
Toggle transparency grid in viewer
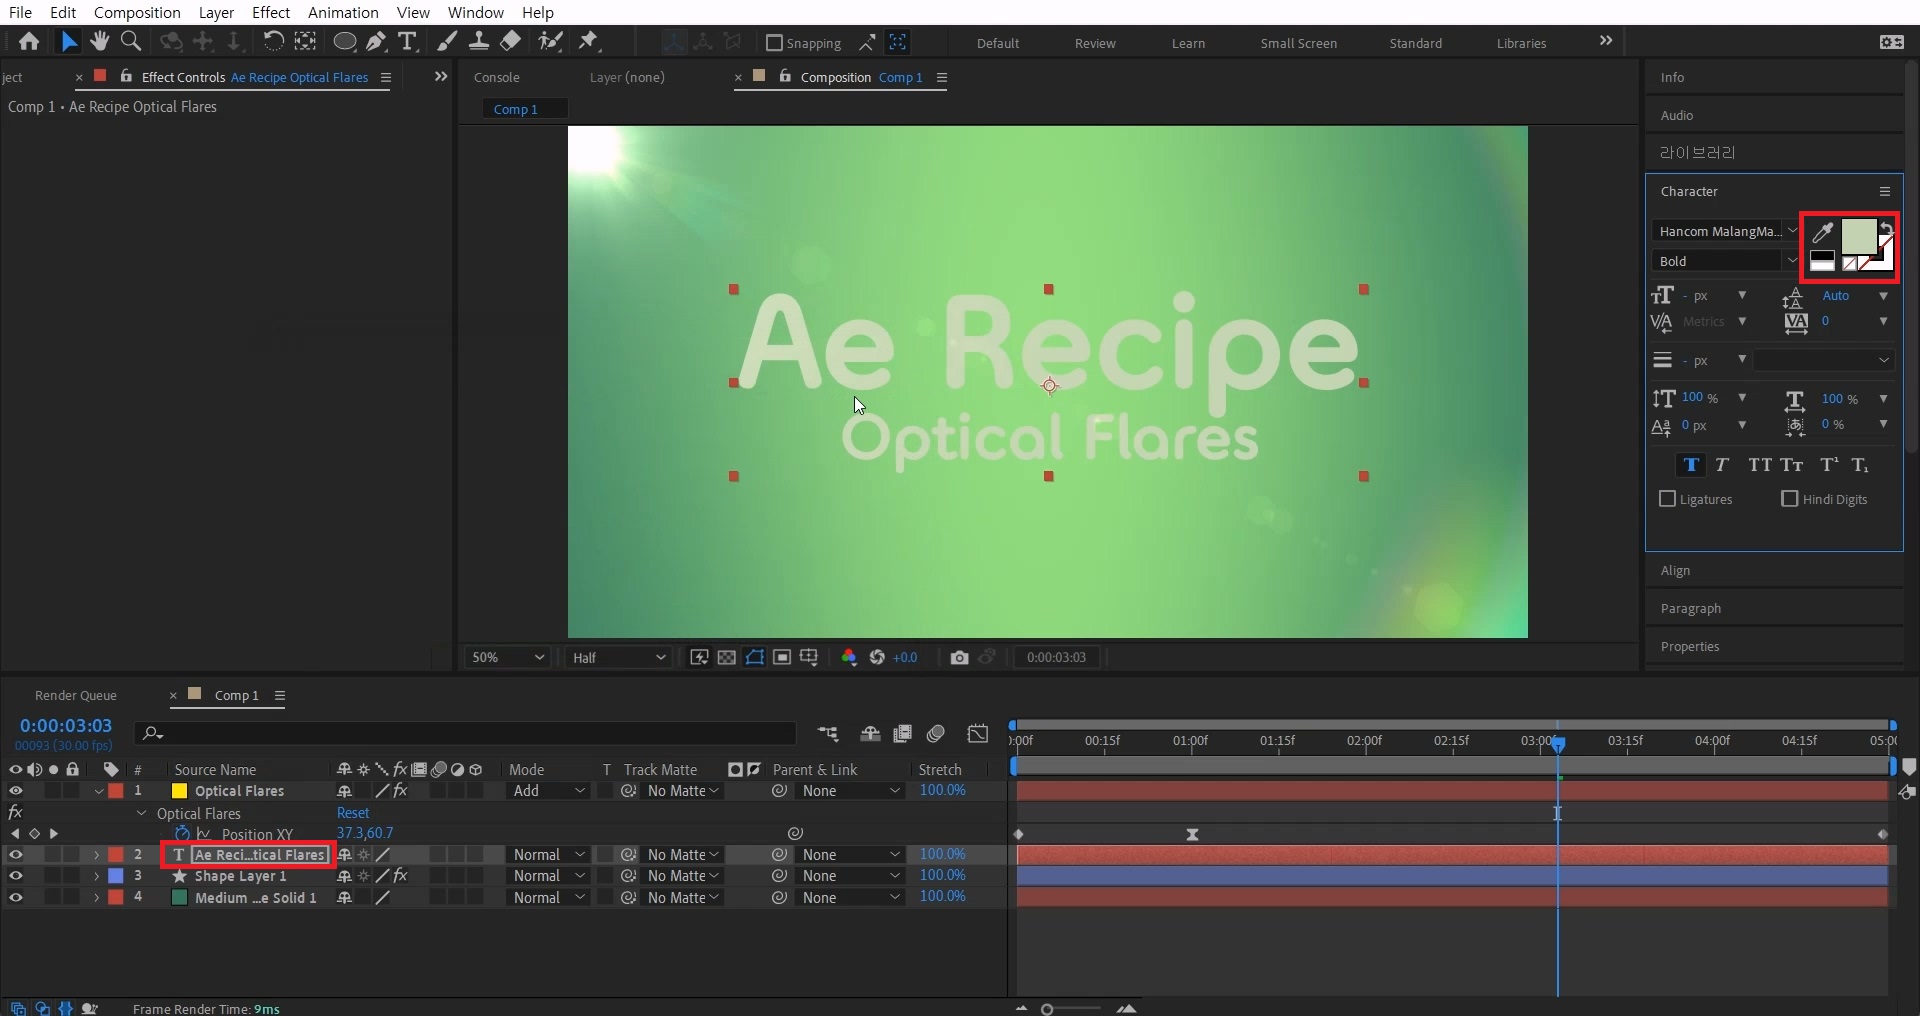(x=727, y=657)
